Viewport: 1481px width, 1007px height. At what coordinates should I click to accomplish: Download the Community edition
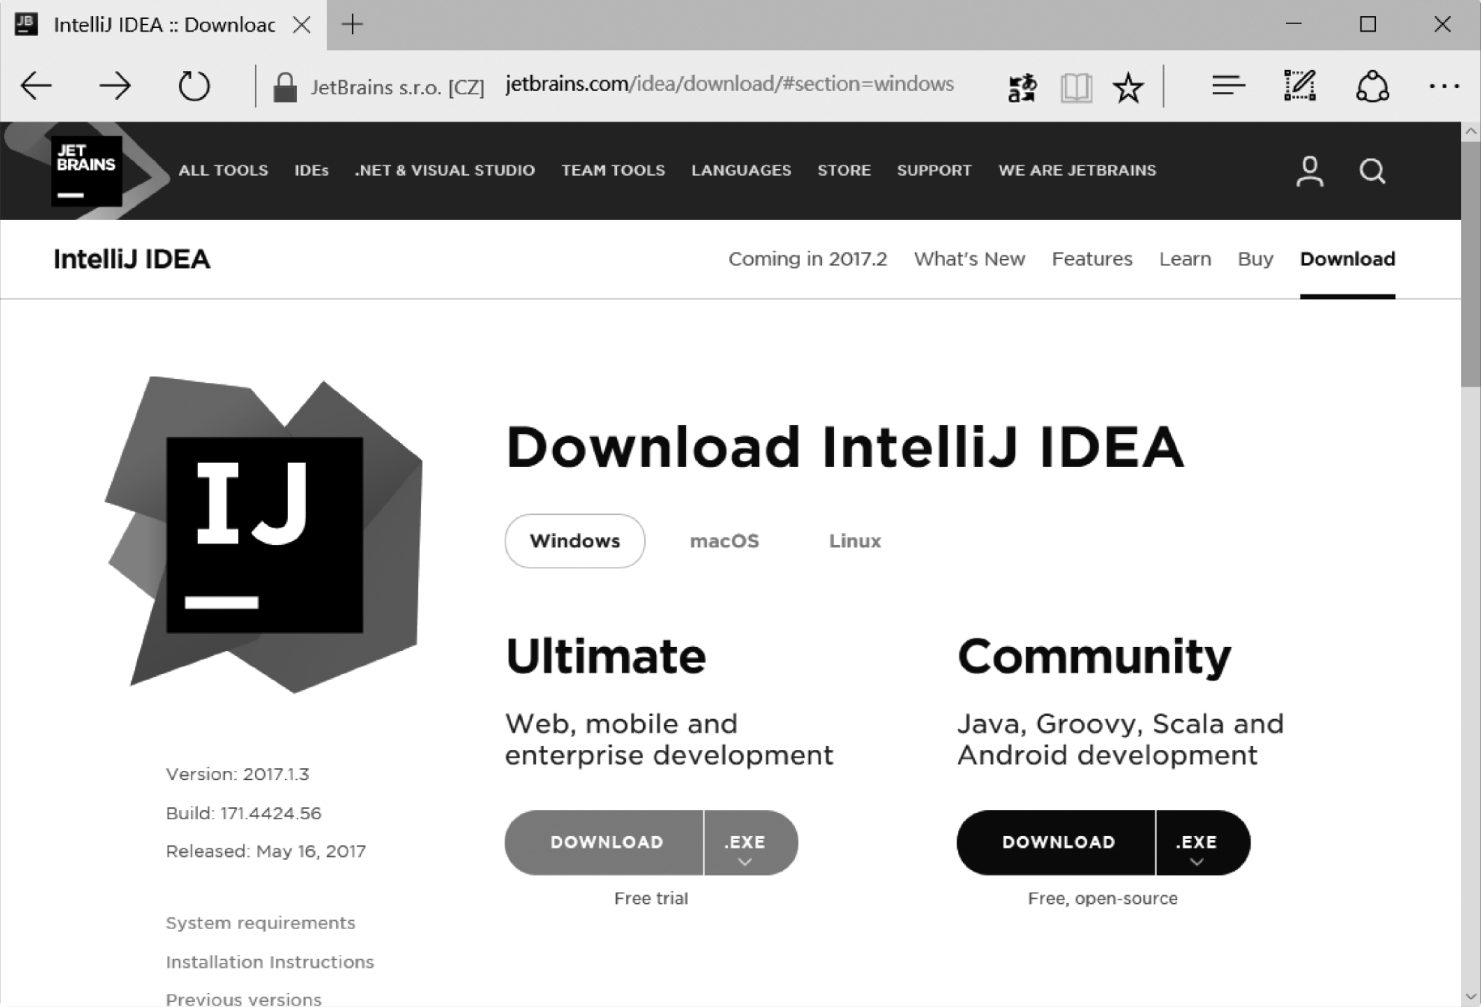point(1057,843)
